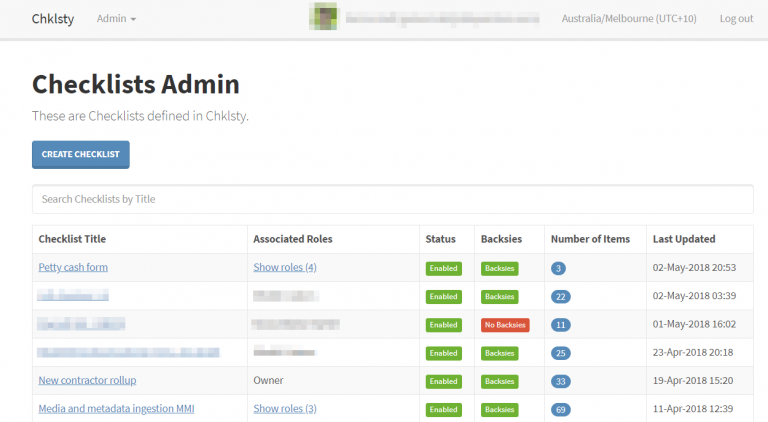This screenshot has height=422, width=768.
Task: Click the pixelated user avatar
Action: 324,18
